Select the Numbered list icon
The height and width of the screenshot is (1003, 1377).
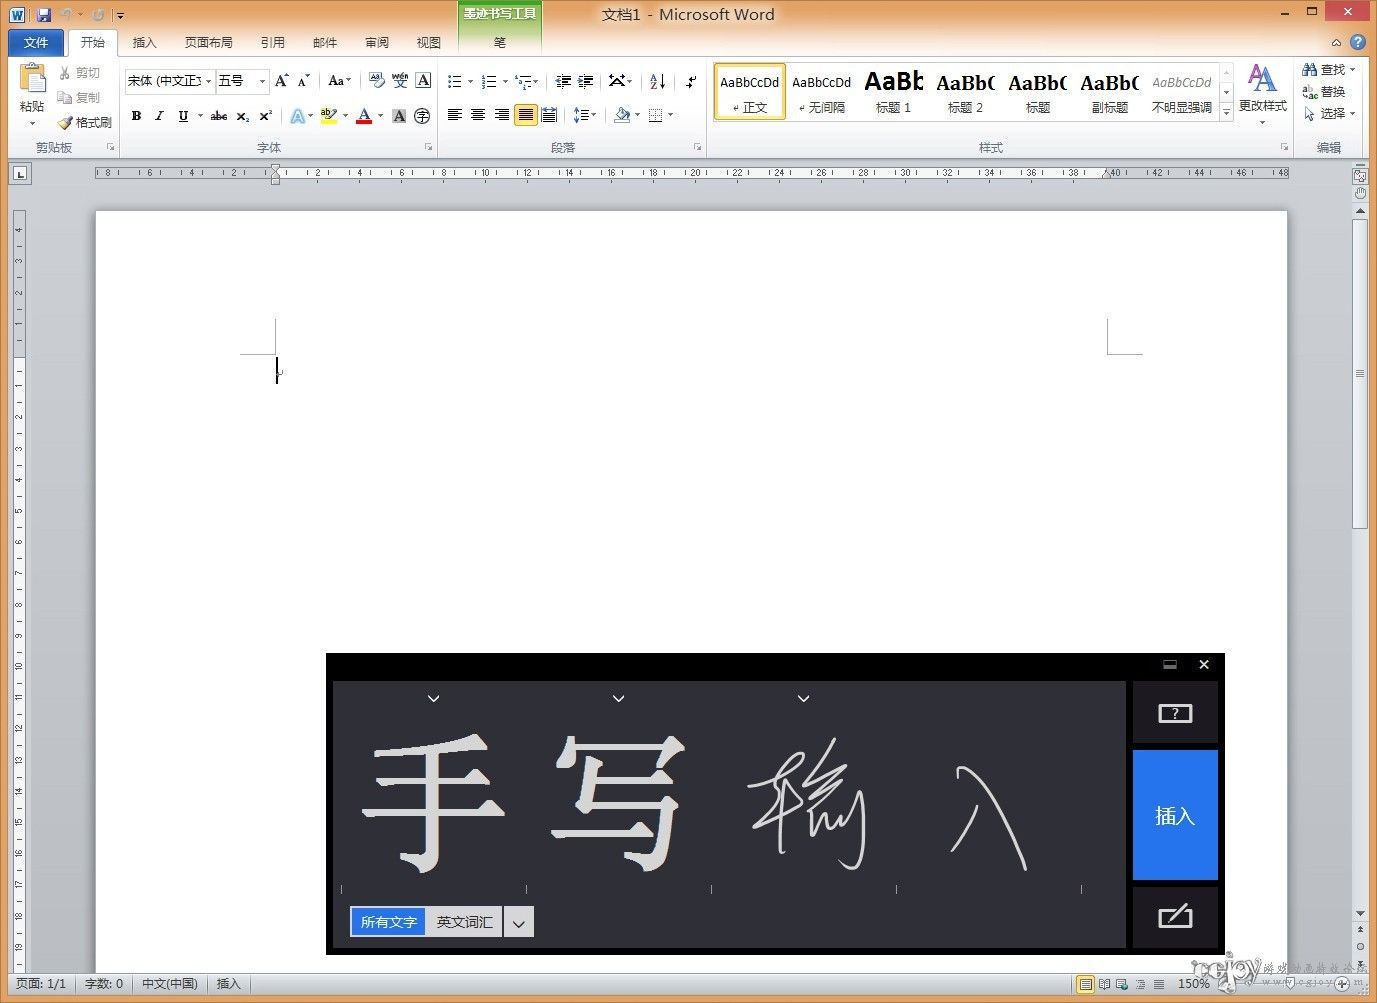[488, 81]
